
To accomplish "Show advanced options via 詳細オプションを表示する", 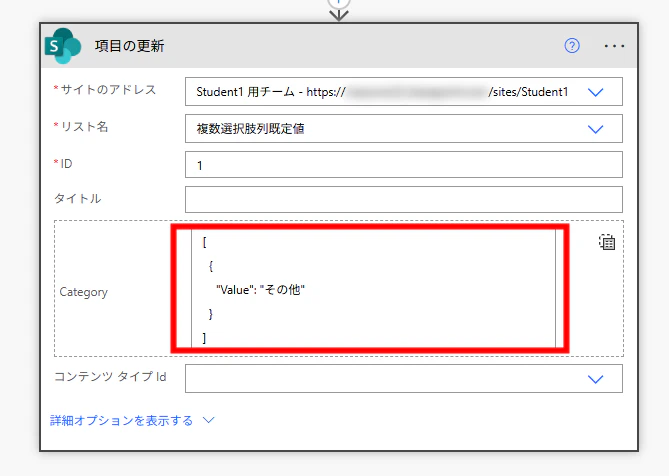I will point(122,421).
